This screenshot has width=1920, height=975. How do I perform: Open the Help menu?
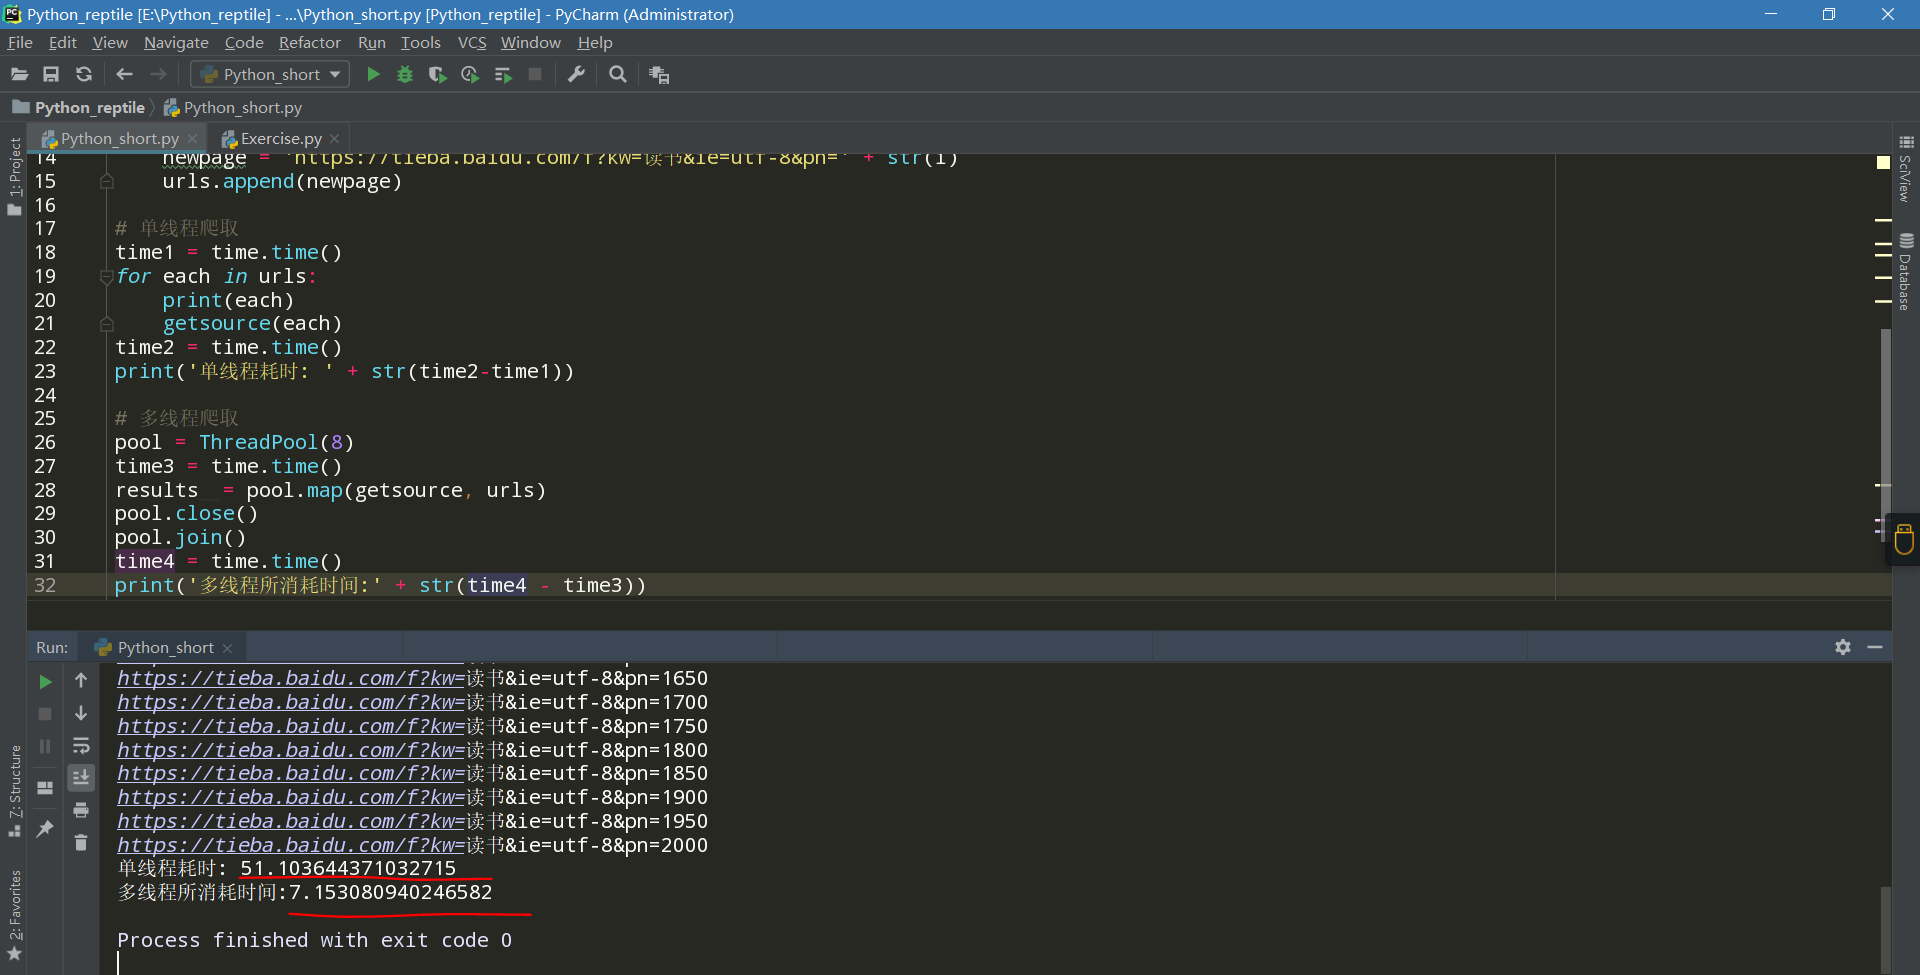(x=595, y=42)
